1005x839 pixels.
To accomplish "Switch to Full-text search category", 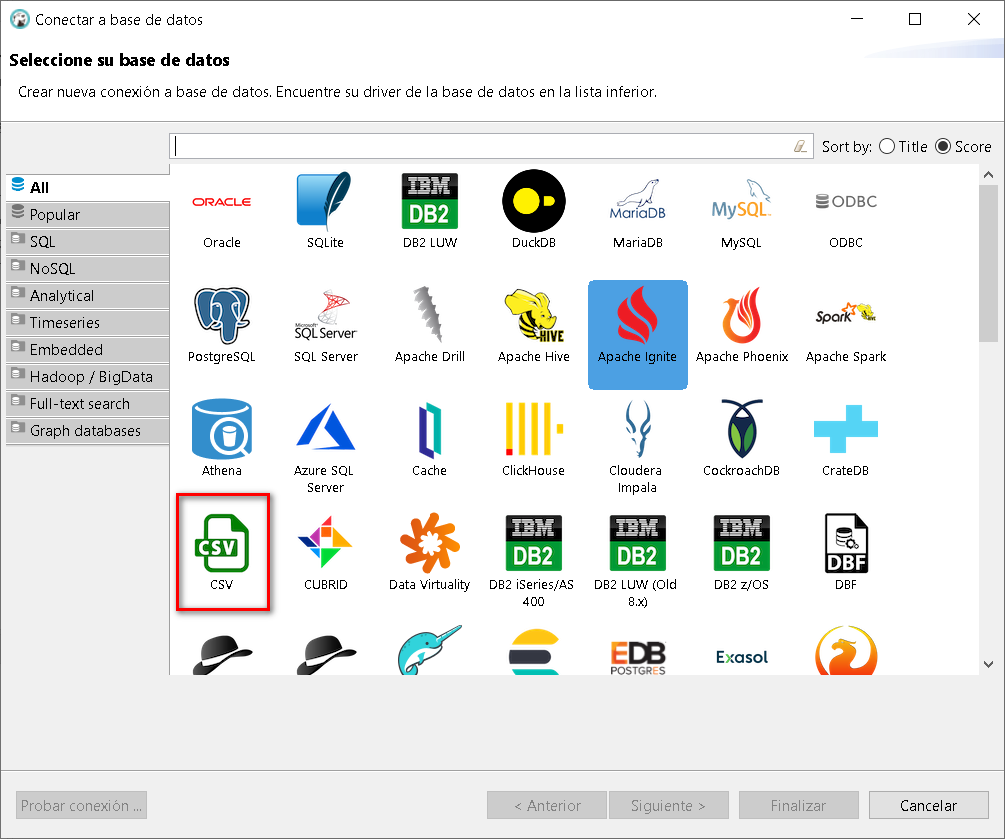I will (x=88, y=404).
